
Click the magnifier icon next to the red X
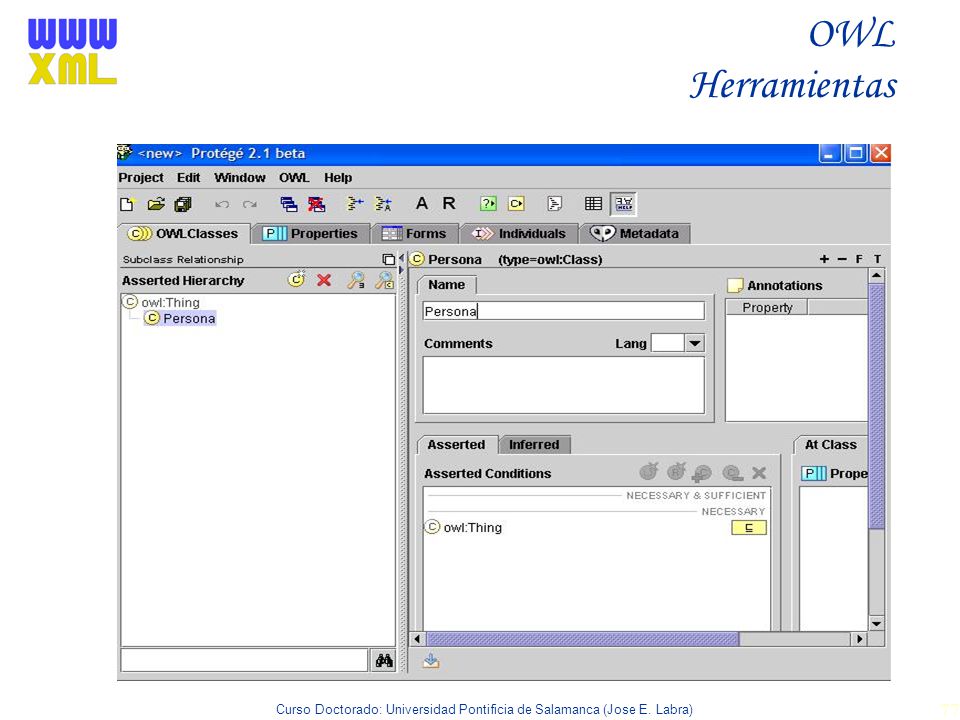[x=356, y=280]
